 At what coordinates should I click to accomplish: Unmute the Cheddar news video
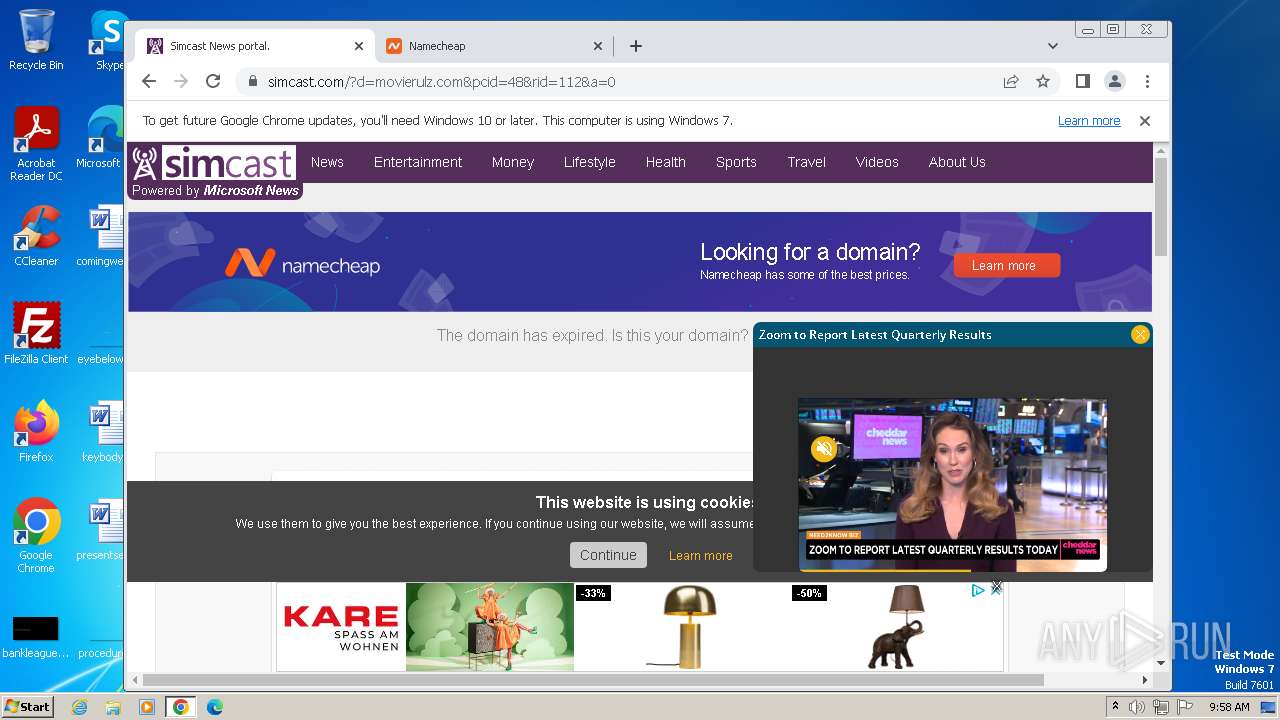point(824,449)
